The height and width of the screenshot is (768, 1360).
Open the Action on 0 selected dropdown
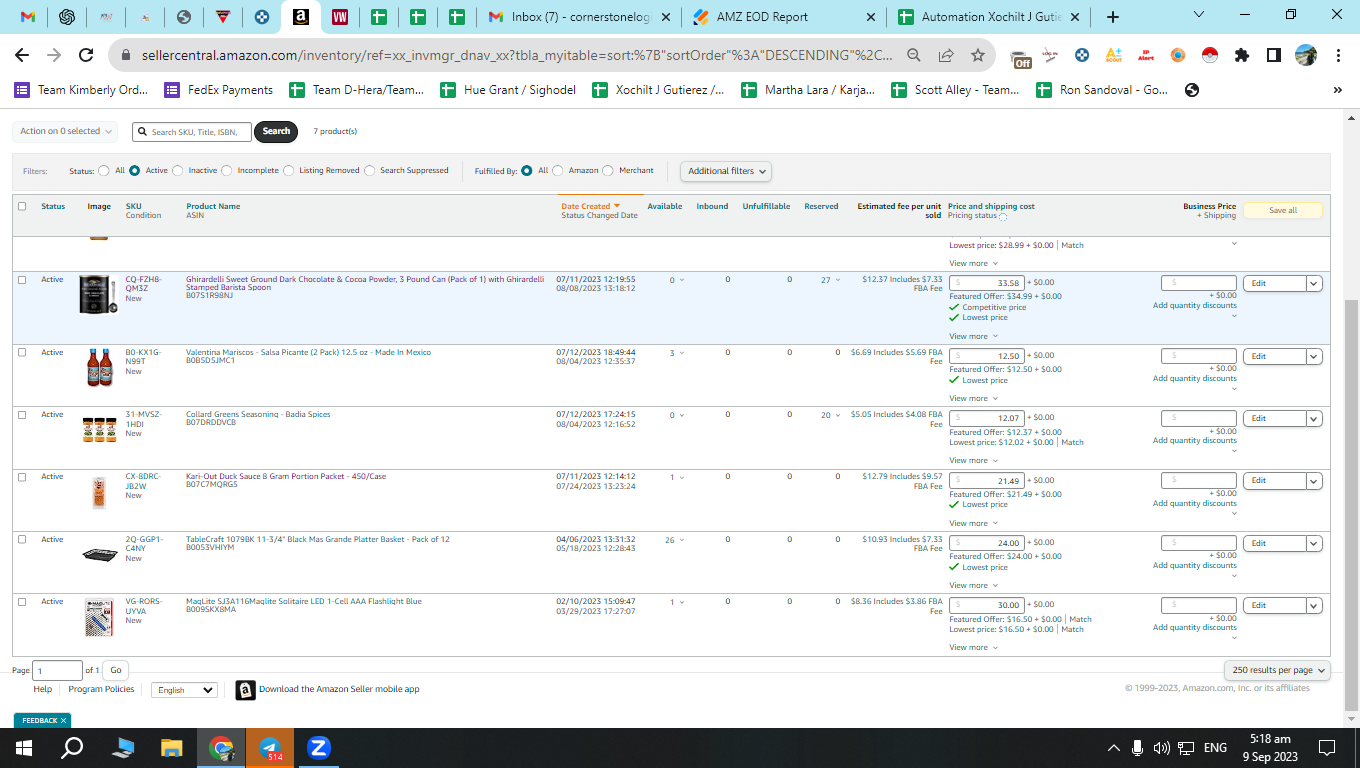click(65, 131)
